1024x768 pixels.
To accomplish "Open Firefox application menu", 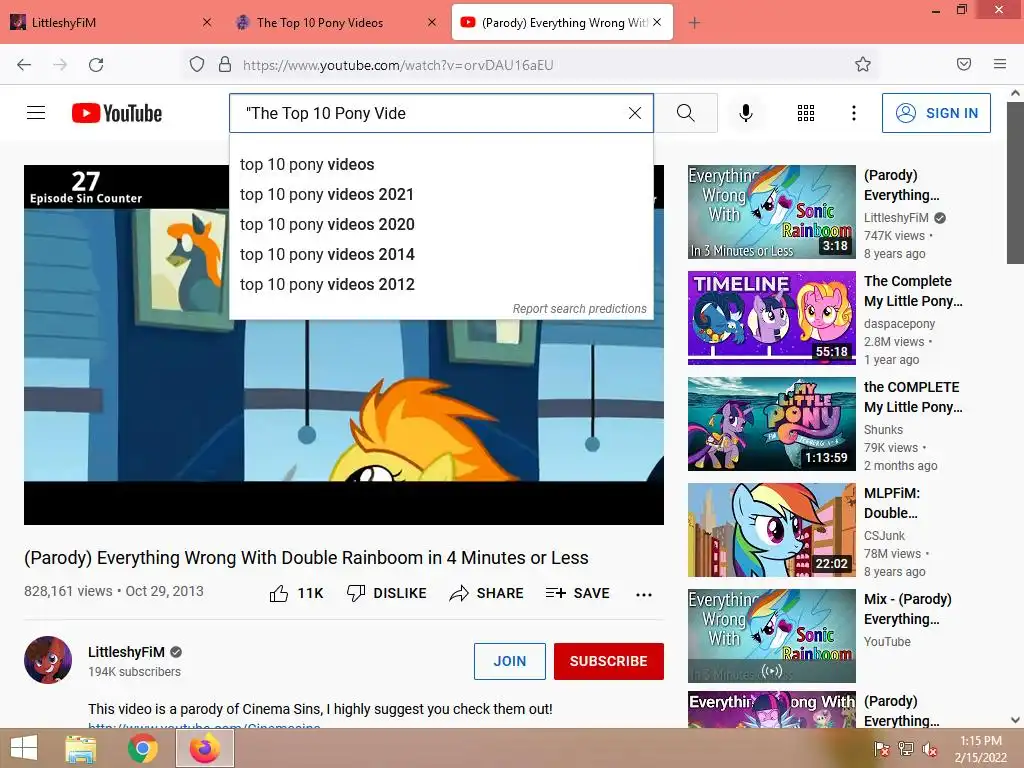I will point(1000,64).
